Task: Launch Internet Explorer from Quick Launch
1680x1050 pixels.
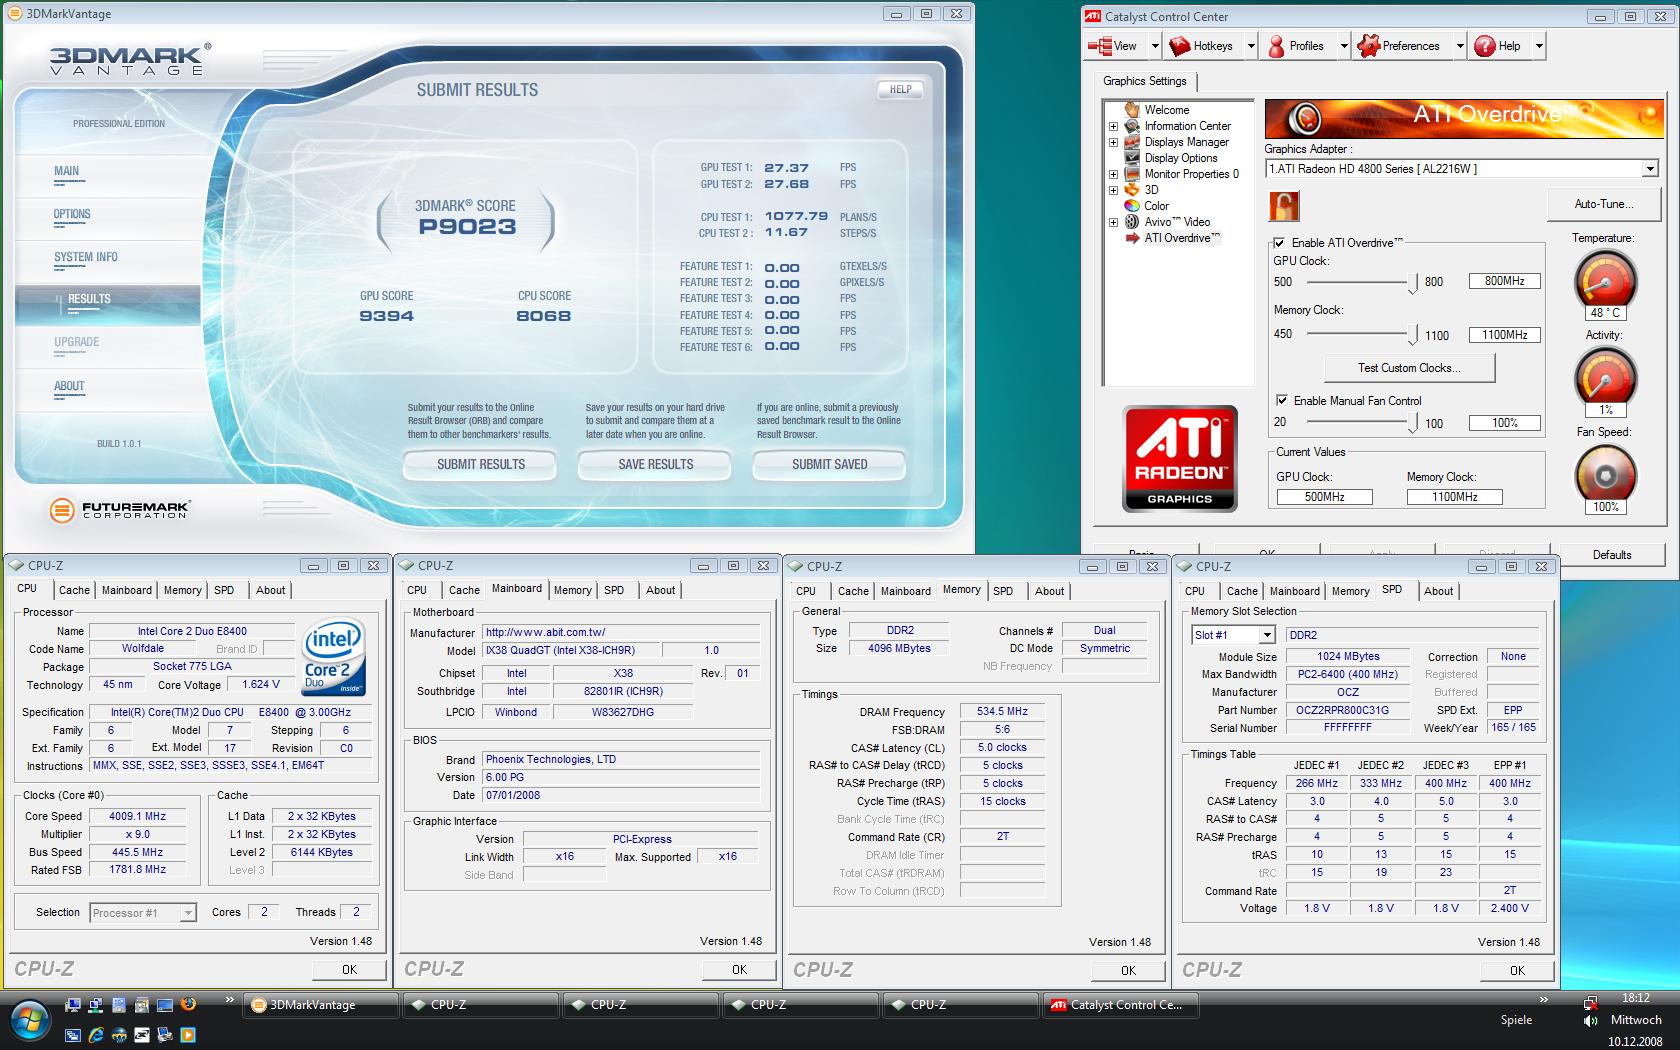Action: pyautogui.click(x=96, y=1036)
